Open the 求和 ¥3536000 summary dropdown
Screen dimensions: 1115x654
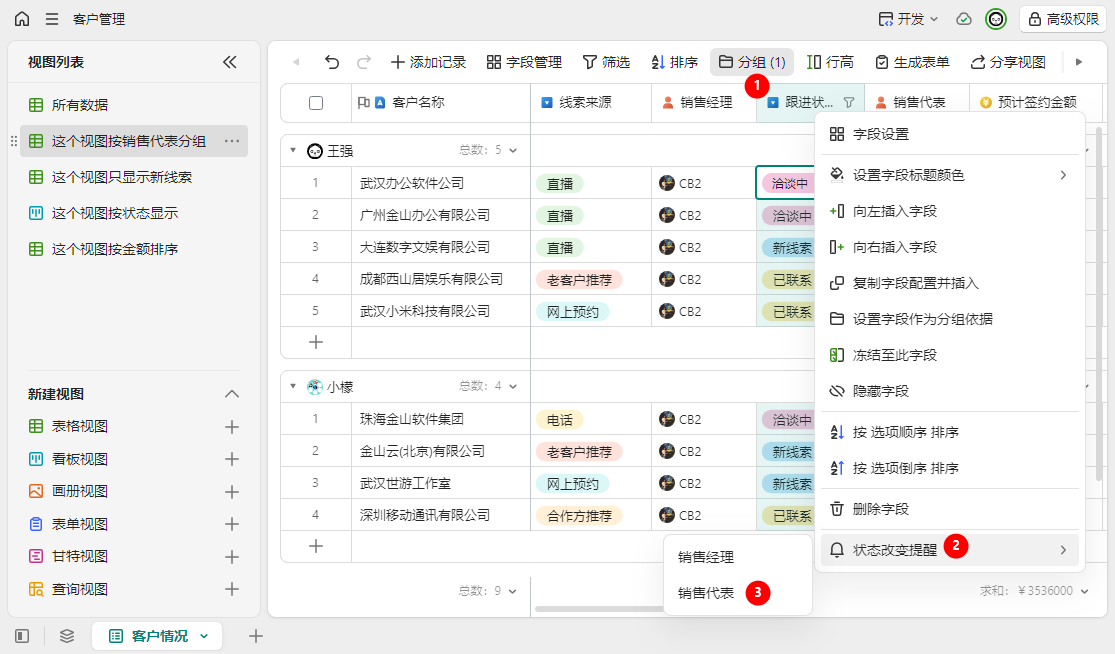coord(1034,591)
